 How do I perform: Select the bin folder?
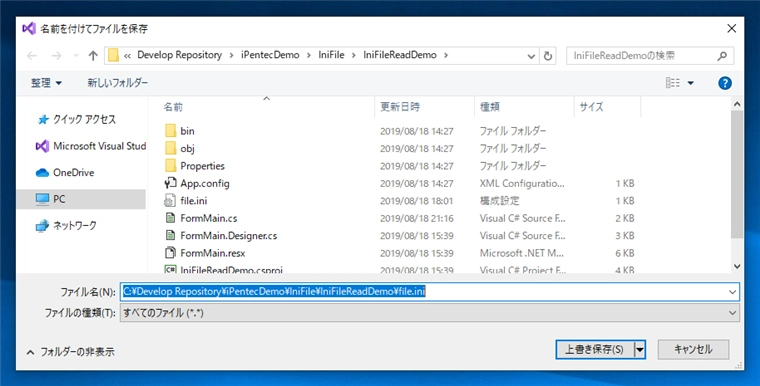click(187, 131)
